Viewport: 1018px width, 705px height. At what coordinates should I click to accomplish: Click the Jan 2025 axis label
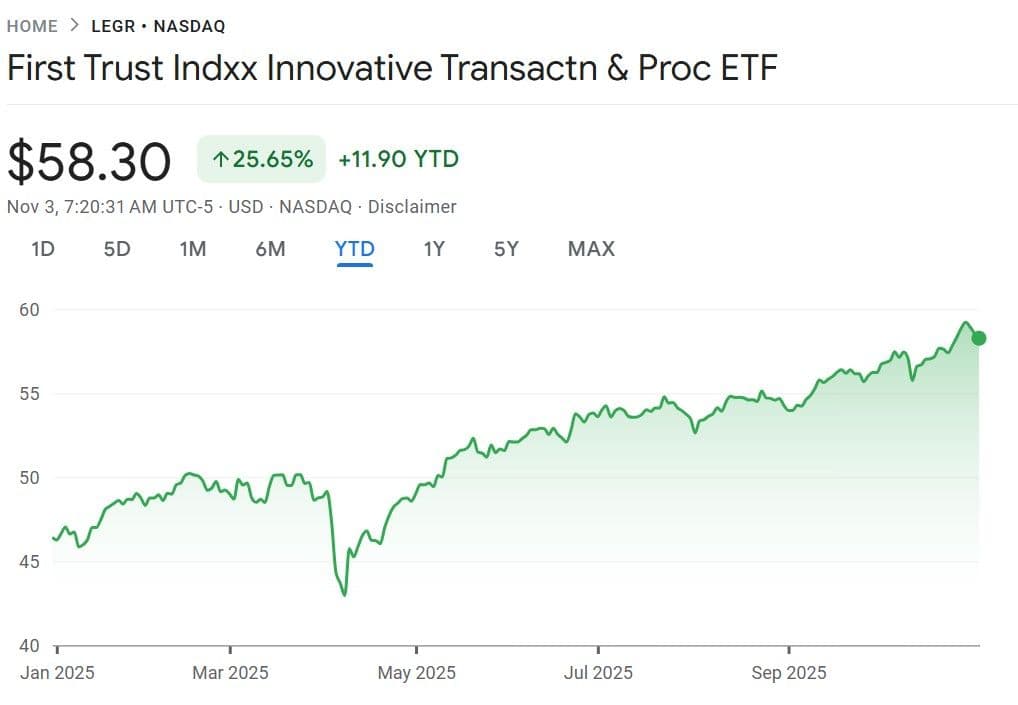pyautogui.click(x=58, y=673)
